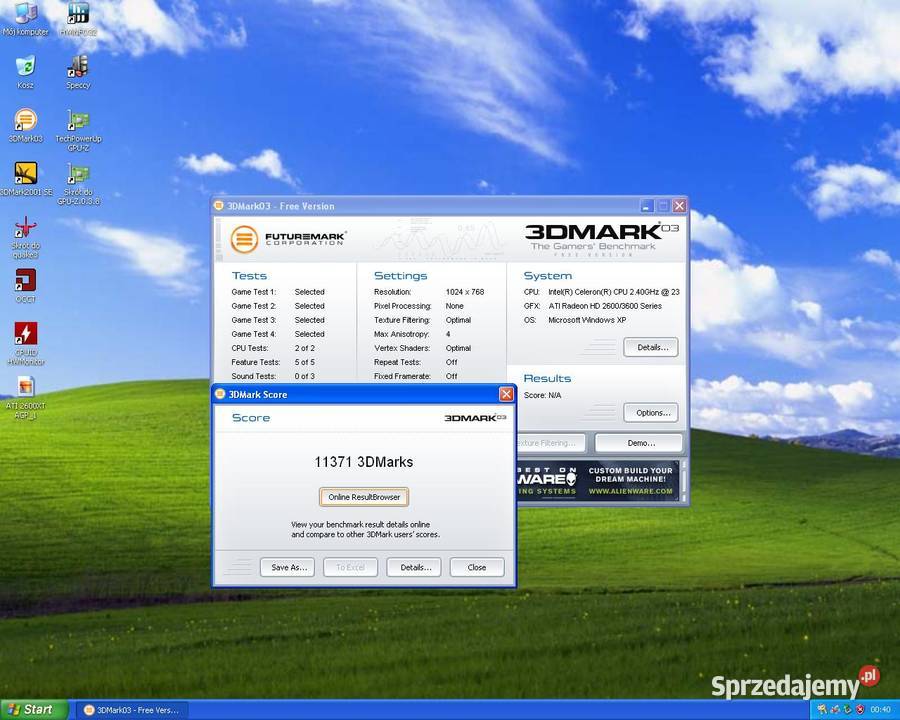
Task: Click the 3DMARK03 logo in main window
Action: 602,239
